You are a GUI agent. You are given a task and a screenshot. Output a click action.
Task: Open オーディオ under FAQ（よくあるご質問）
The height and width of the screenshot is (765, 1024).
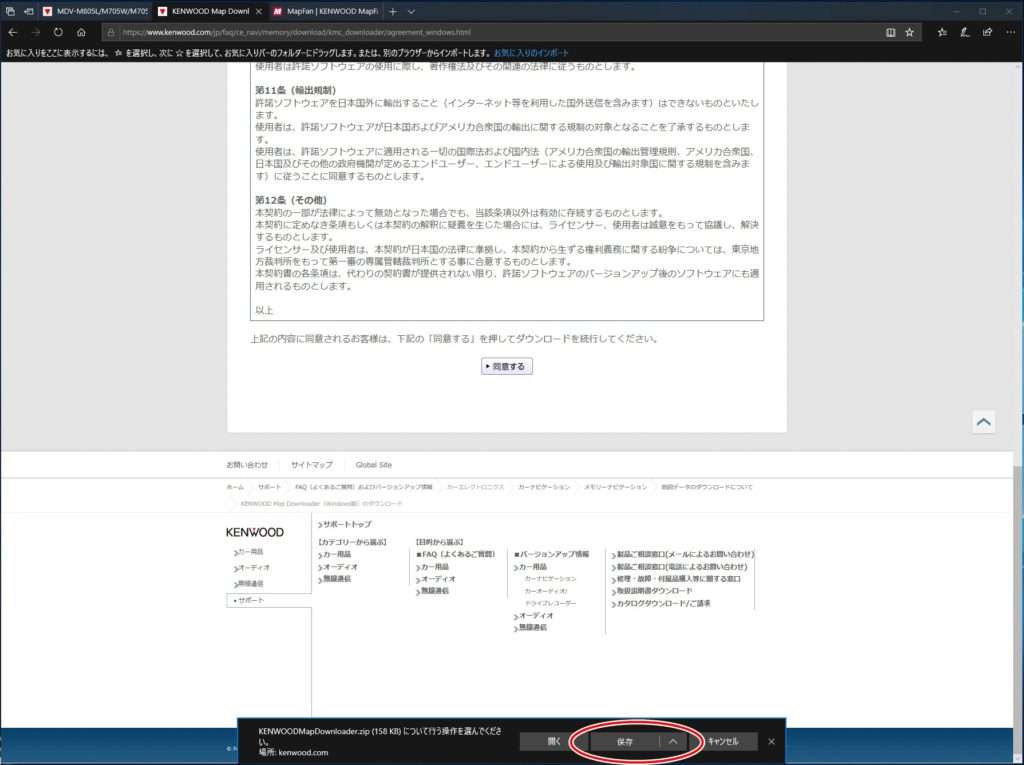point(436,579)
